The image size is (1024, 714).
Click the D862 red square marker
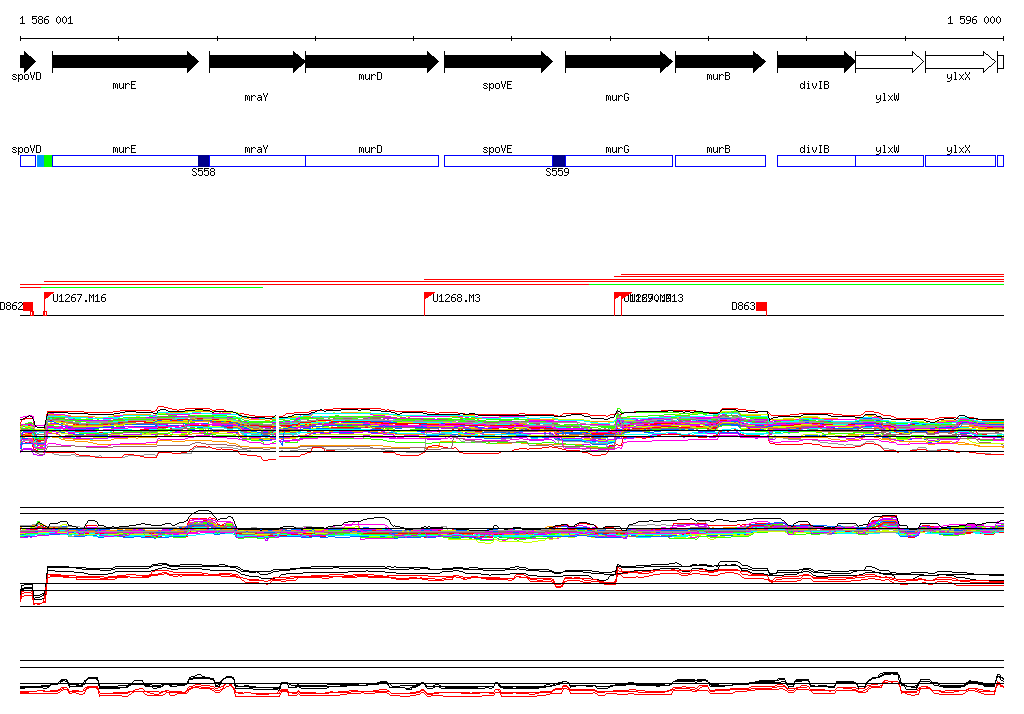[x=28, y=306]
